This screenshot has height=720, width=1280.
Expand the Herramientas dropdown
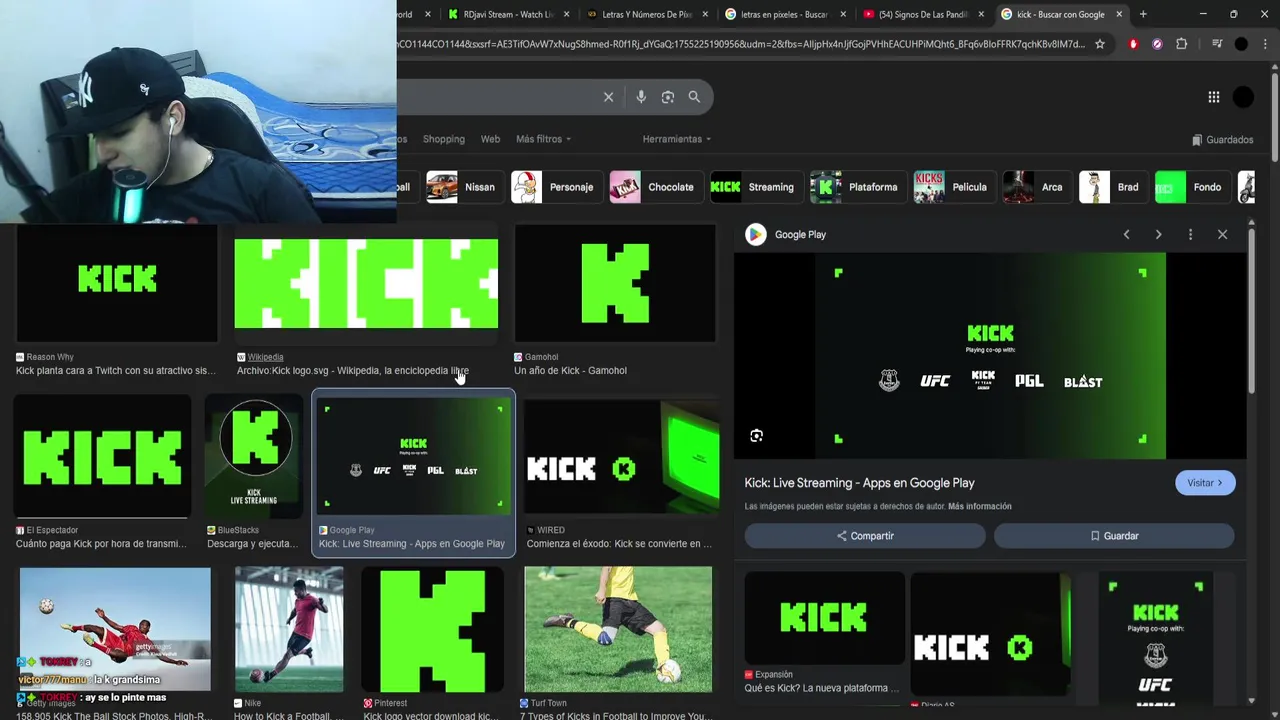click(x=677, y=139)
